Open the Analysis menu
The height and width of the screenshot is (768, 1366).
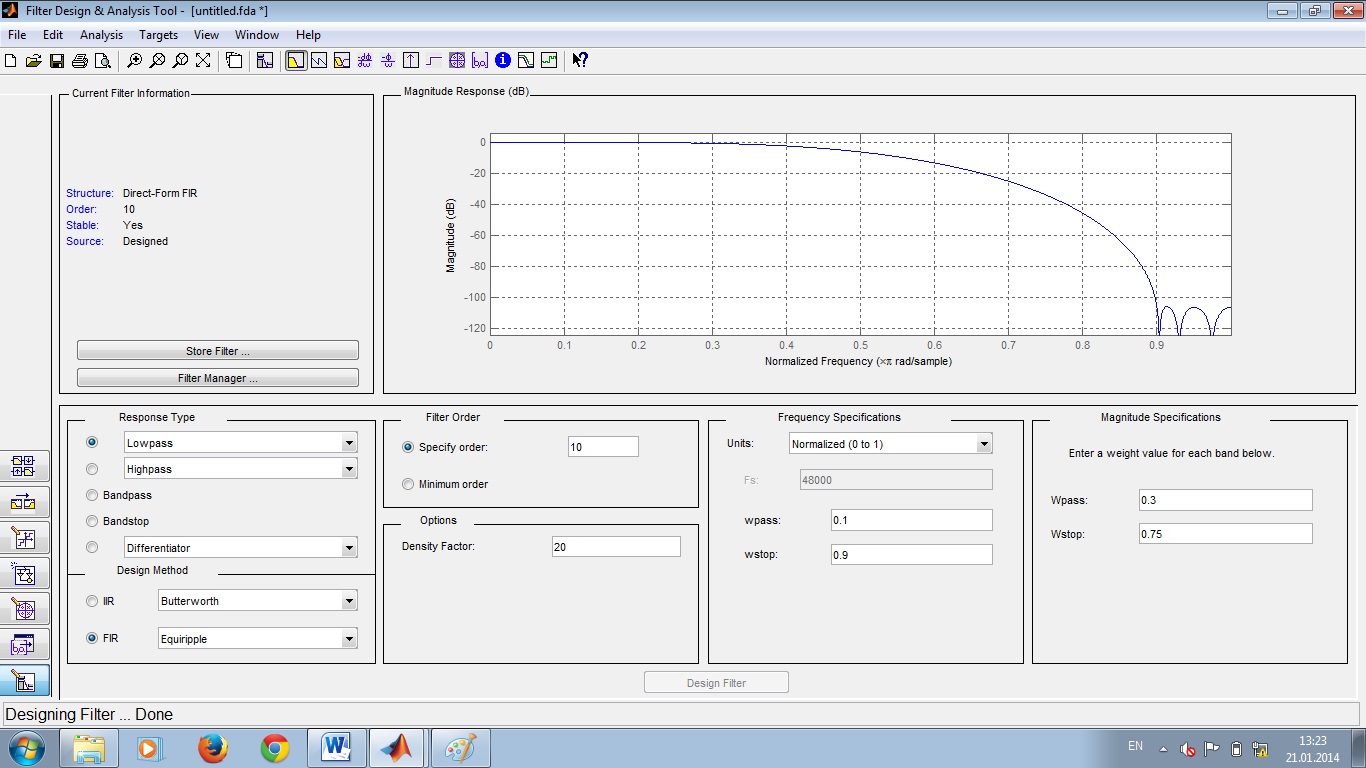101,35
